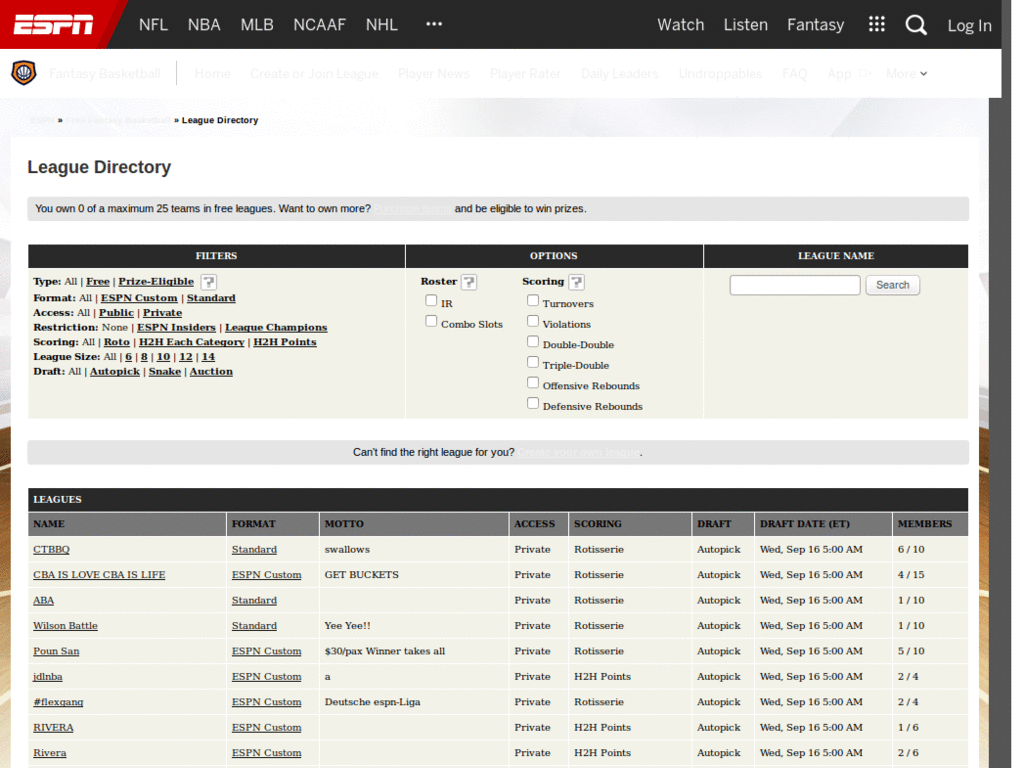Select league size 8
Screen dimensions: 1024x768
pyautogui.click(x=144, y=357)
